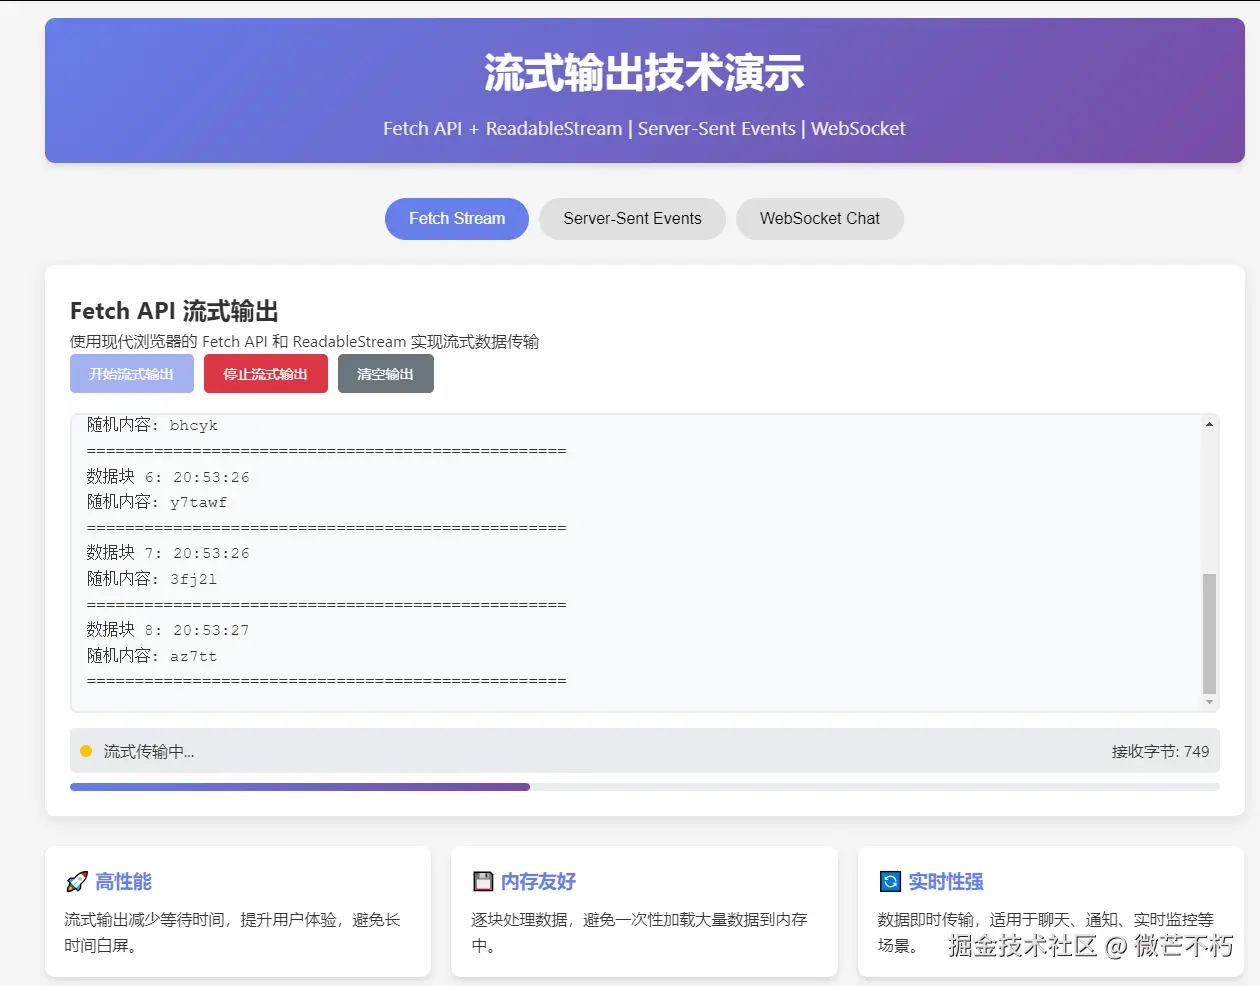
Task: Click the streaming progress bar
Action: point(645,787)
